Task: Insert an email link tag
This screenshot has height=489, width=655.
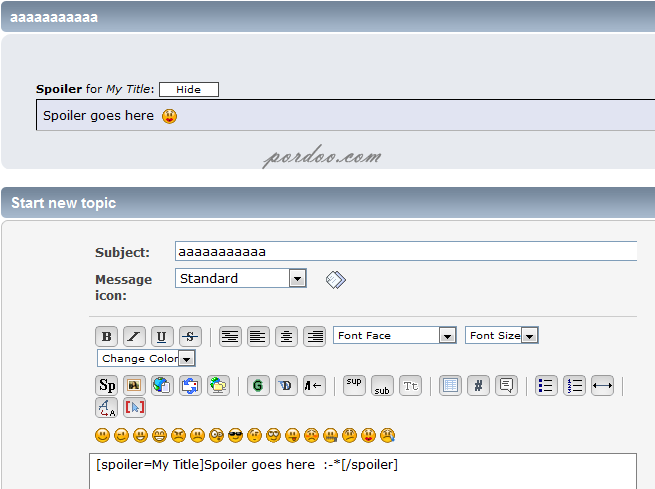Action: click(x=190, y=385)
